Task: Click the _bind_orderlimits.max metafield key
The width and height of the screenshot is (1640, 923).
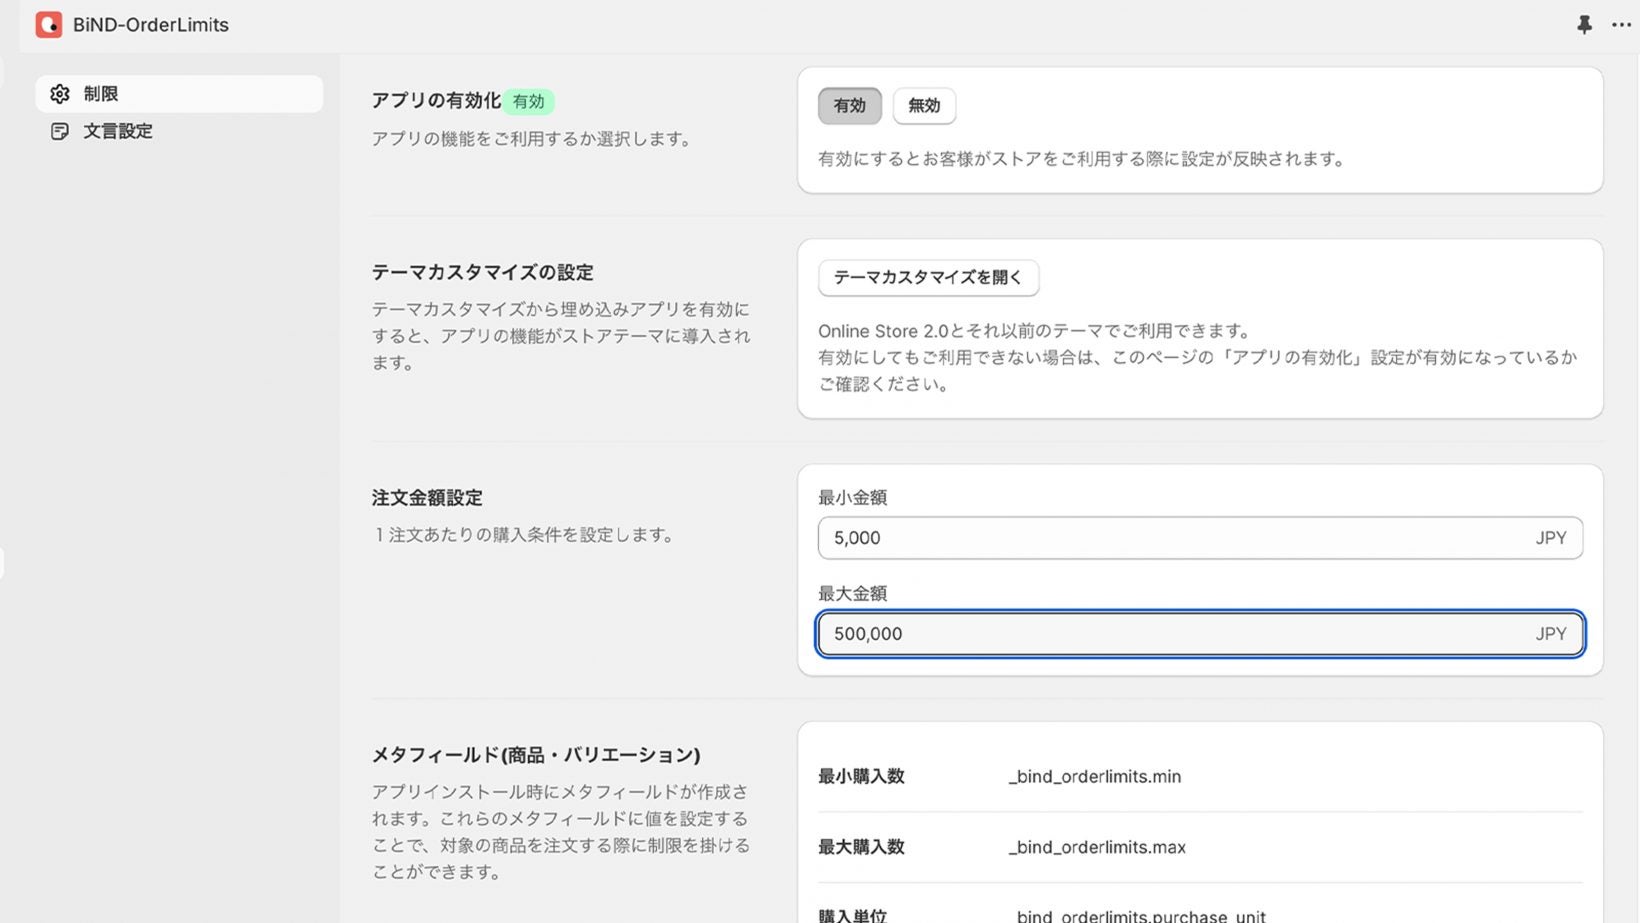Action: point(1097,848)
